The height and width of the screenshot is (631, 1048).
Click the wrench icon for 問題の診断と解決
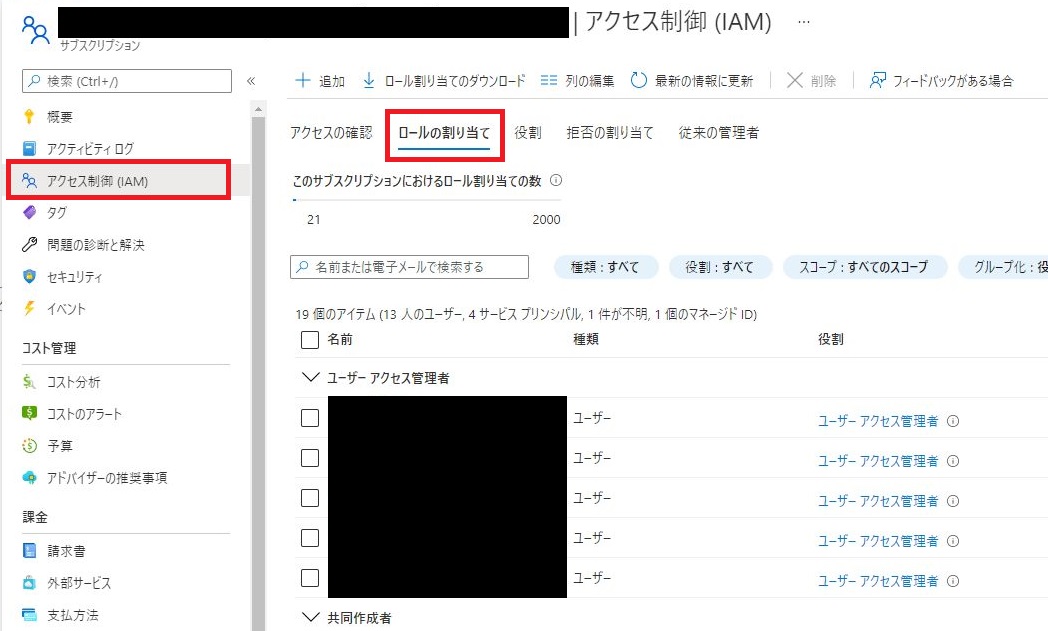tap(29, 245)
